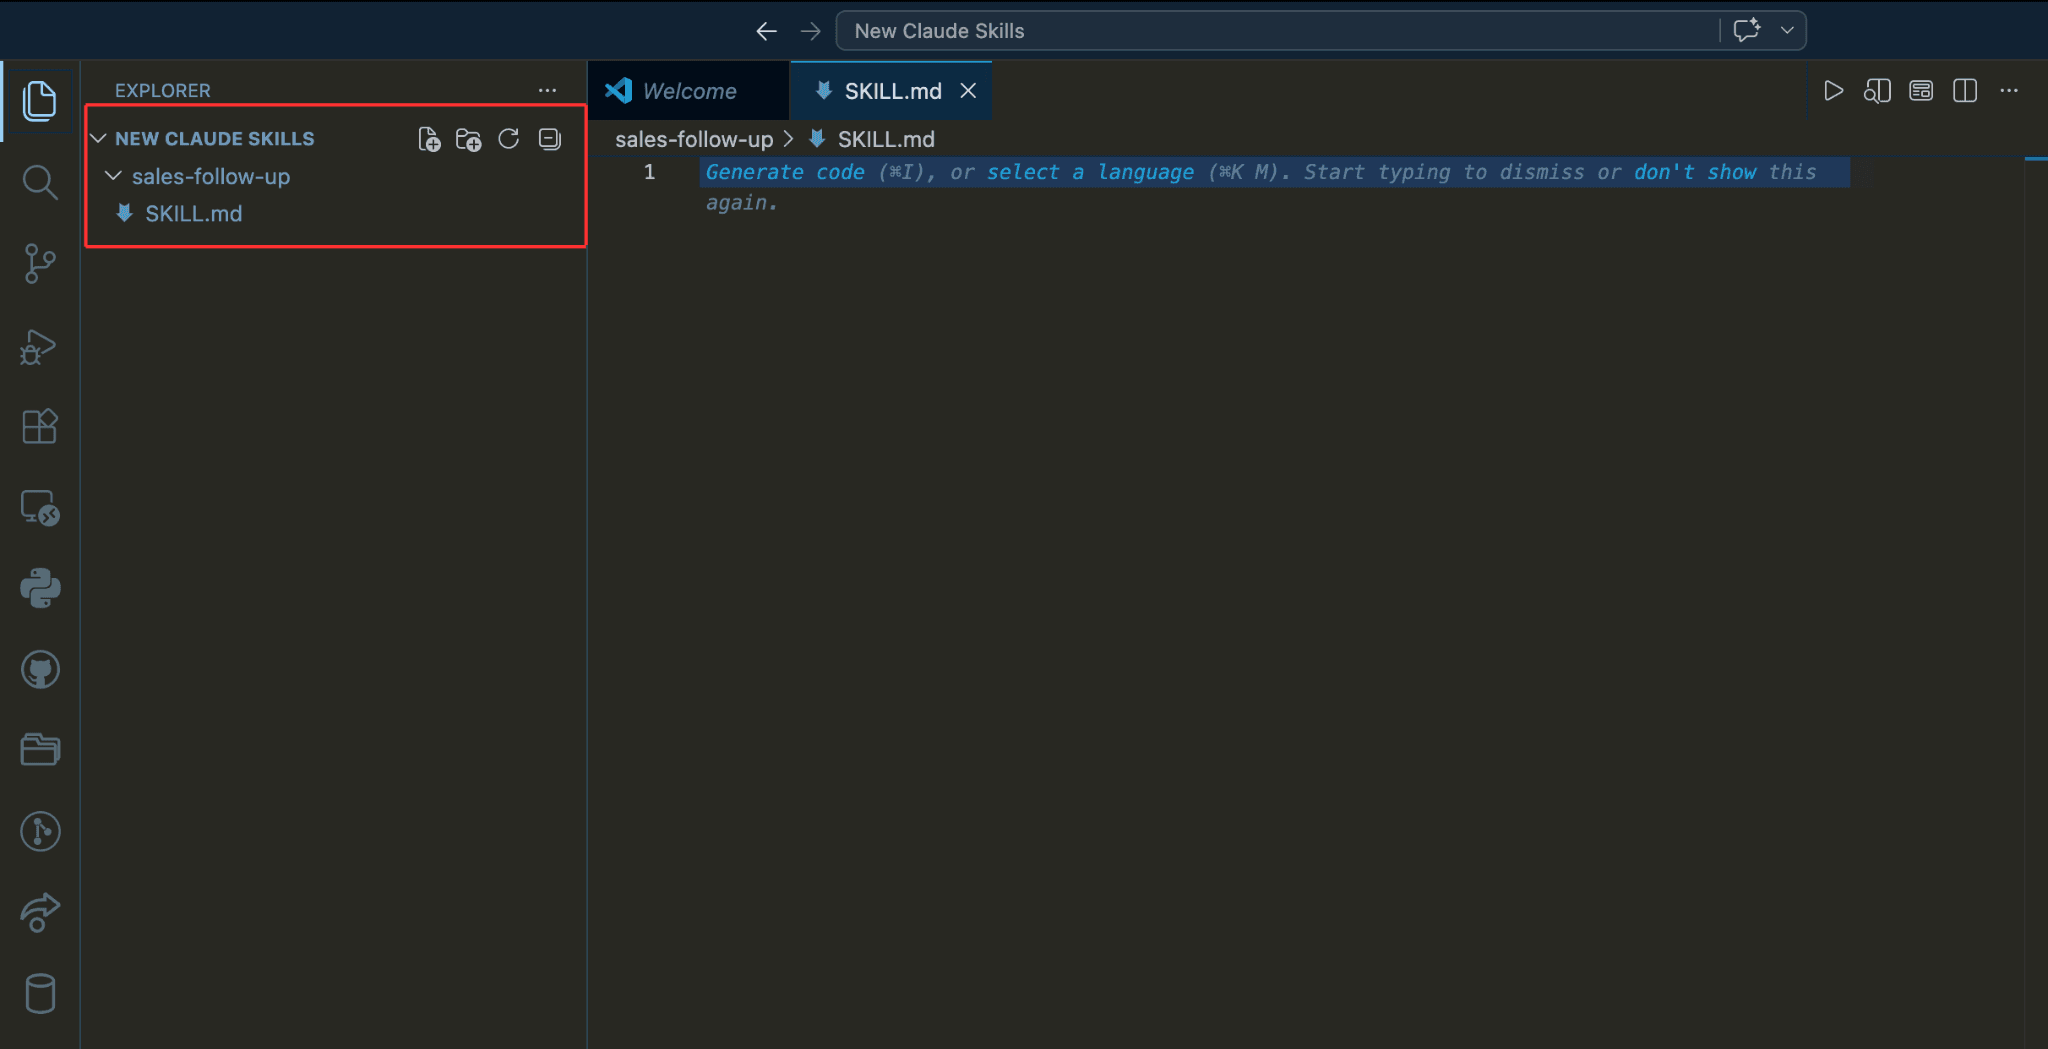This screenshot has width=2048, height=1049.
Task: Close the SKILL.md tab
Action: pos(968,91)
